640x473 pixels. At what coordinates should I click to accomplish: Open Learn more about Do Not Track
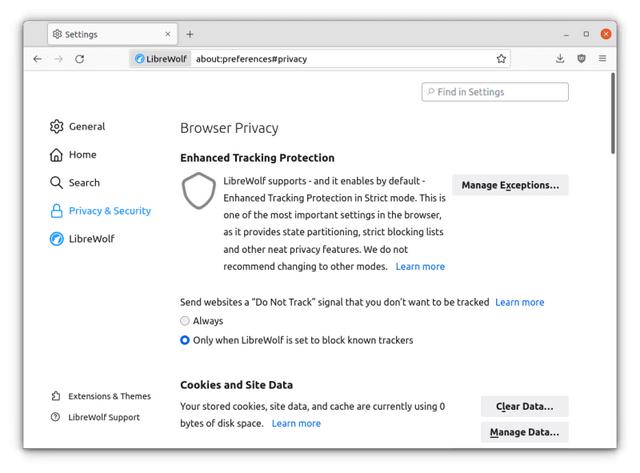point(520,302)
